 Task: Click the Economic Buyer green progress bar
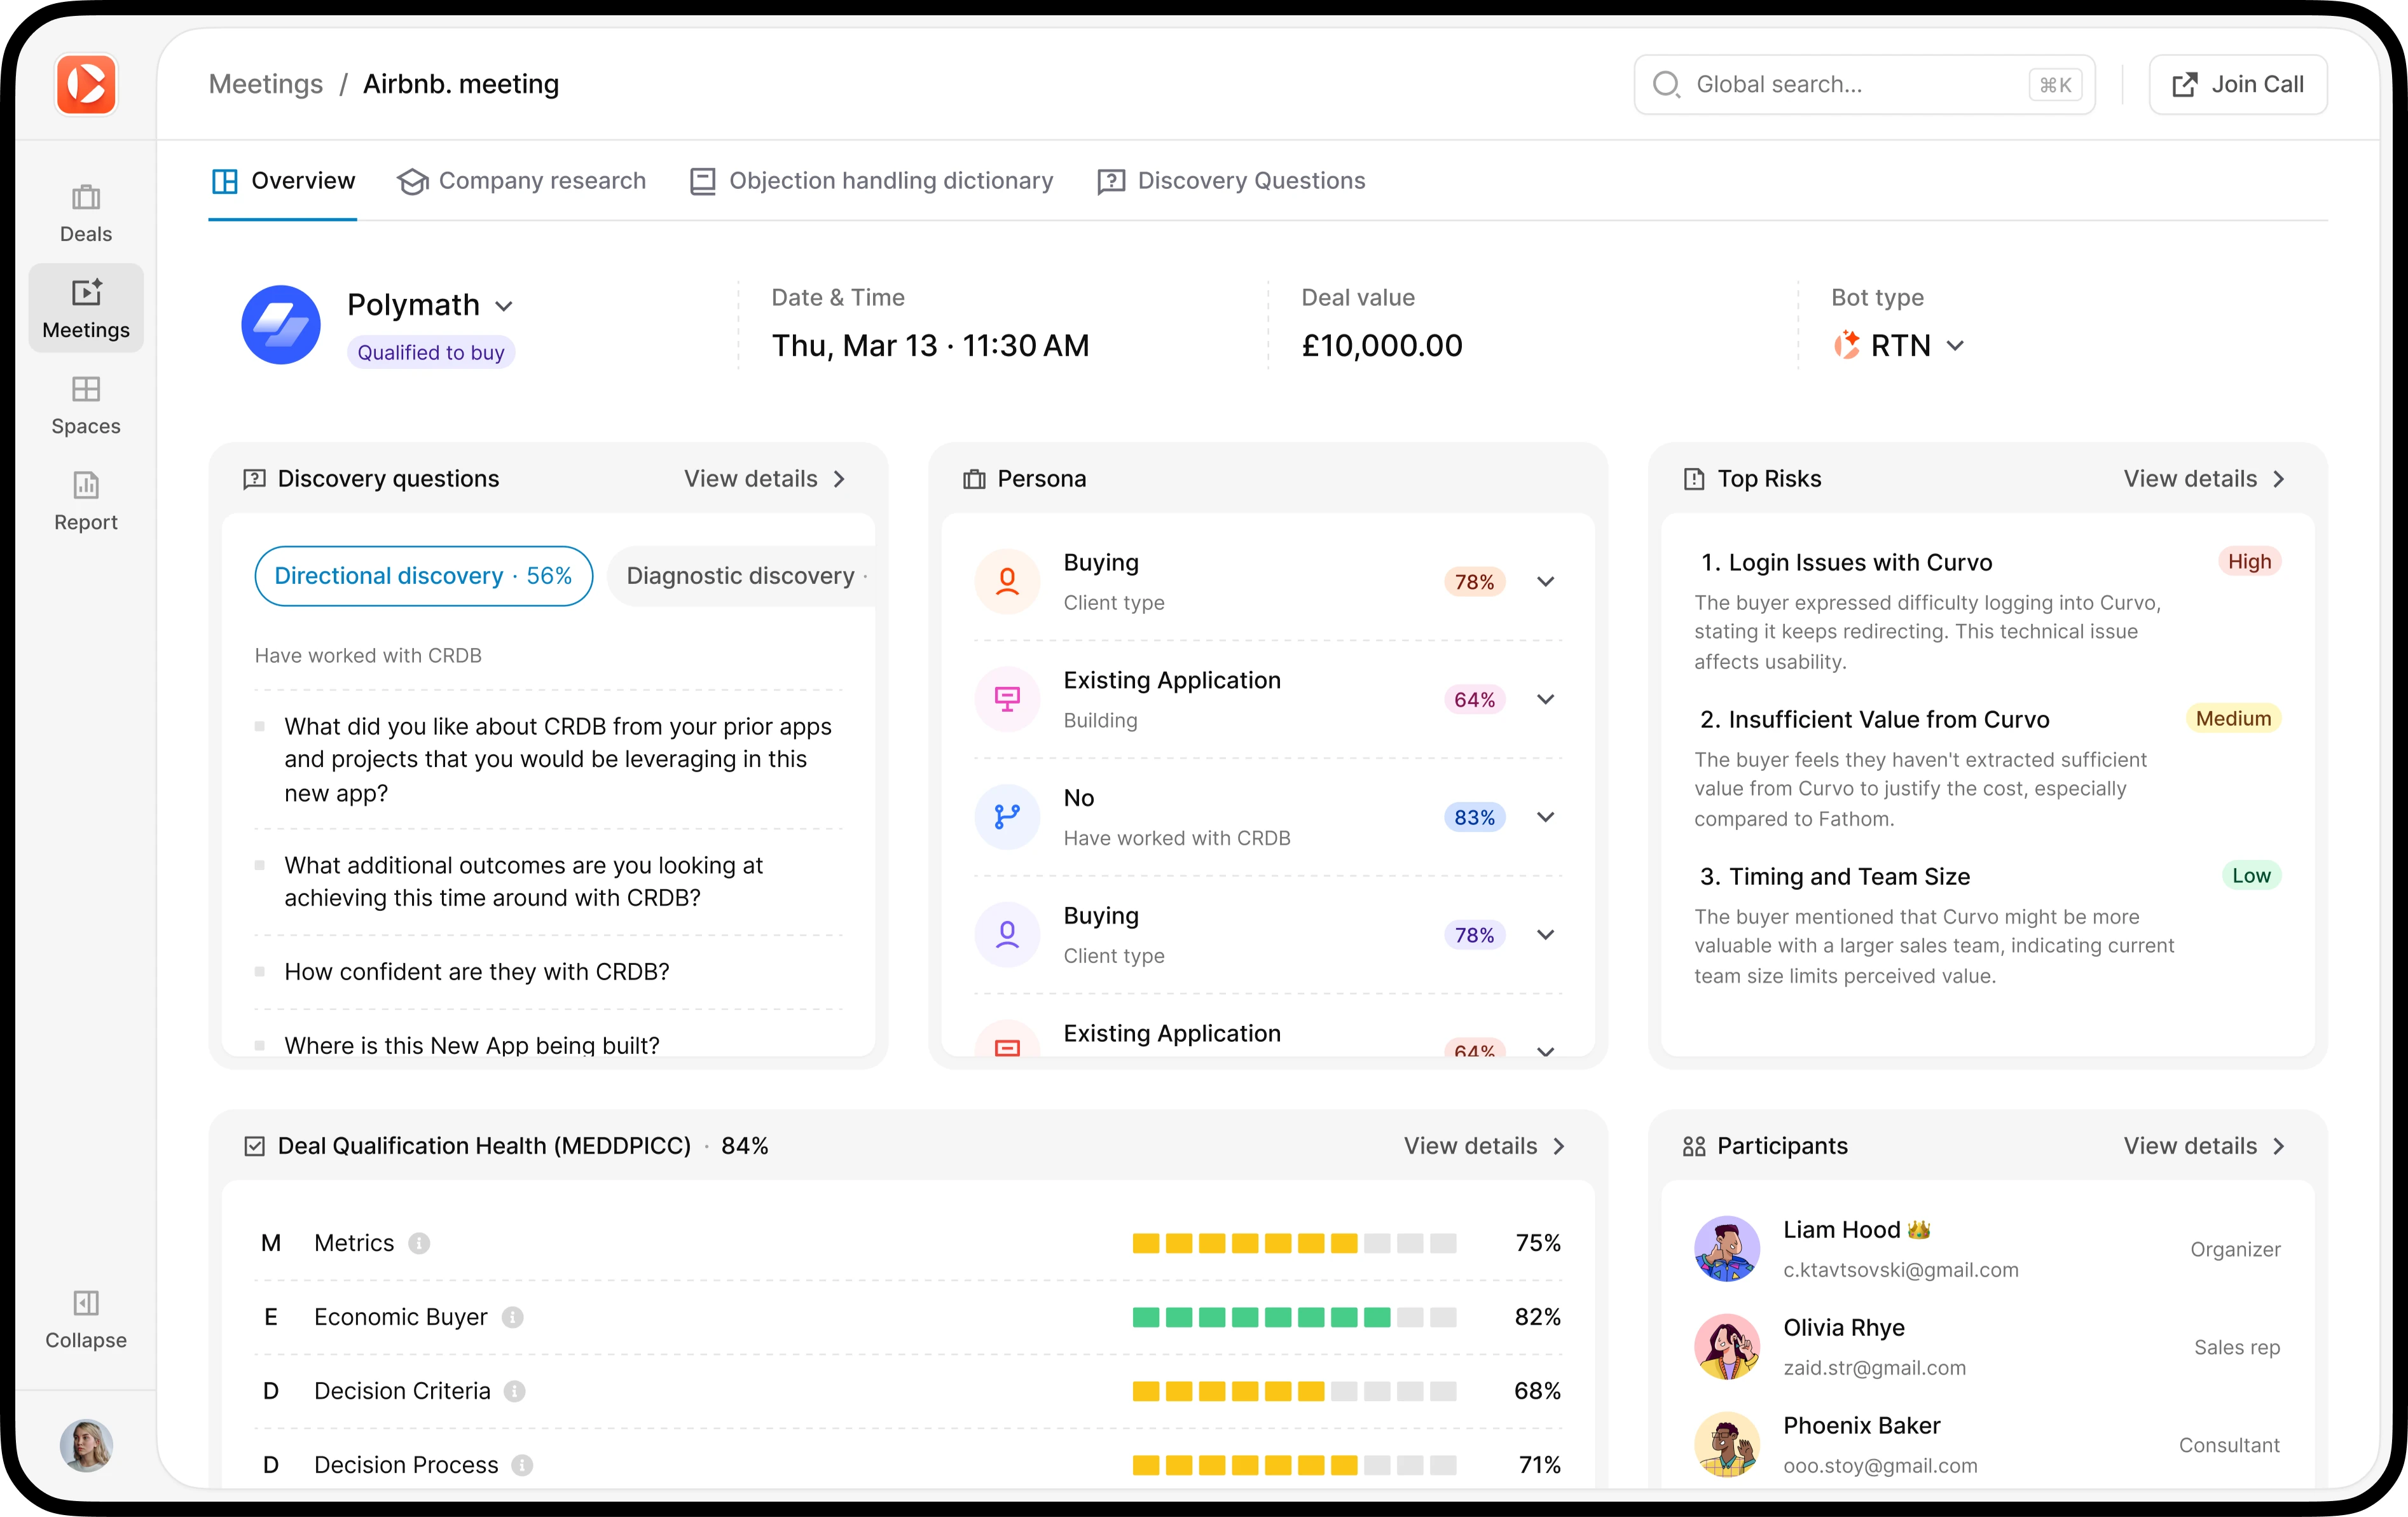click(1294, 1317)
